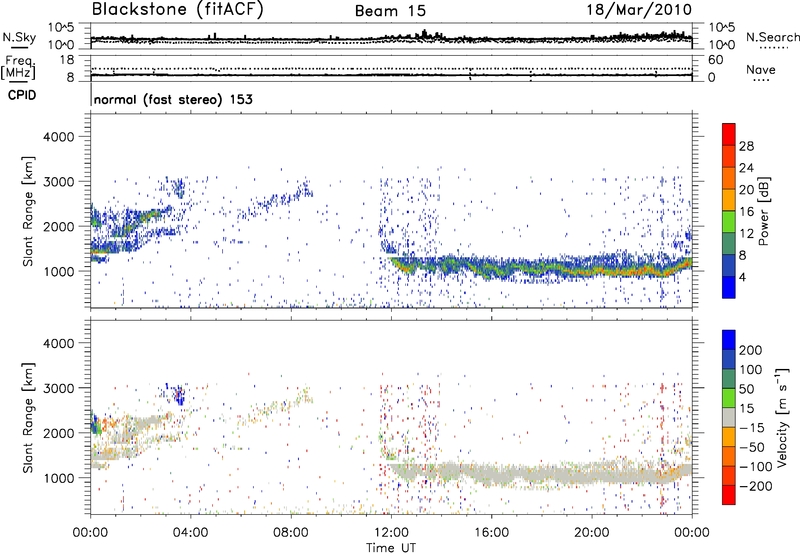This screenshot has height=554, width=800.
Task: Click the 60 label right of frequency panel
Action: (715, 60)
